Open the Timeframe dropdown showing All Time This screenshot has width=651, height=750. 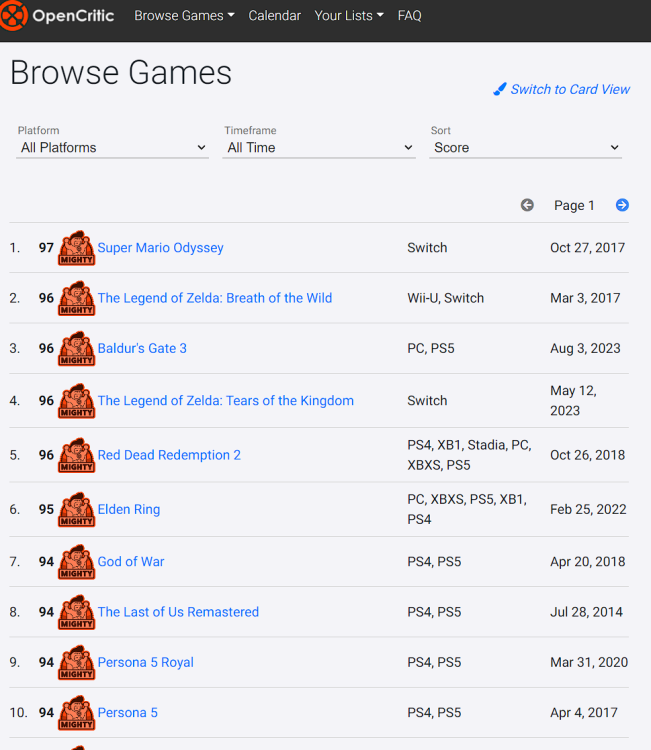point(320,148)
